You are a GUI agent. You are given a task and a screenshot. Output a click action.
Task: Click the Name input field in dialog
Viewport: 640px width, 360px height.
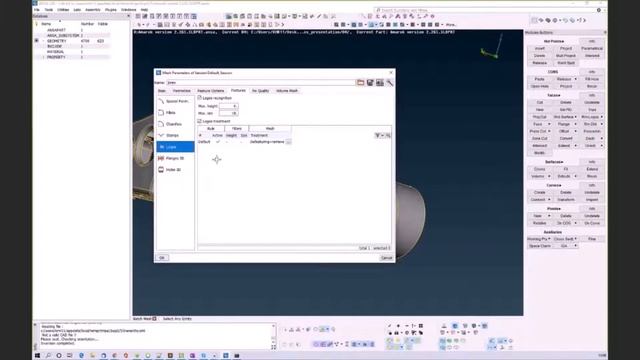point(261,82)
